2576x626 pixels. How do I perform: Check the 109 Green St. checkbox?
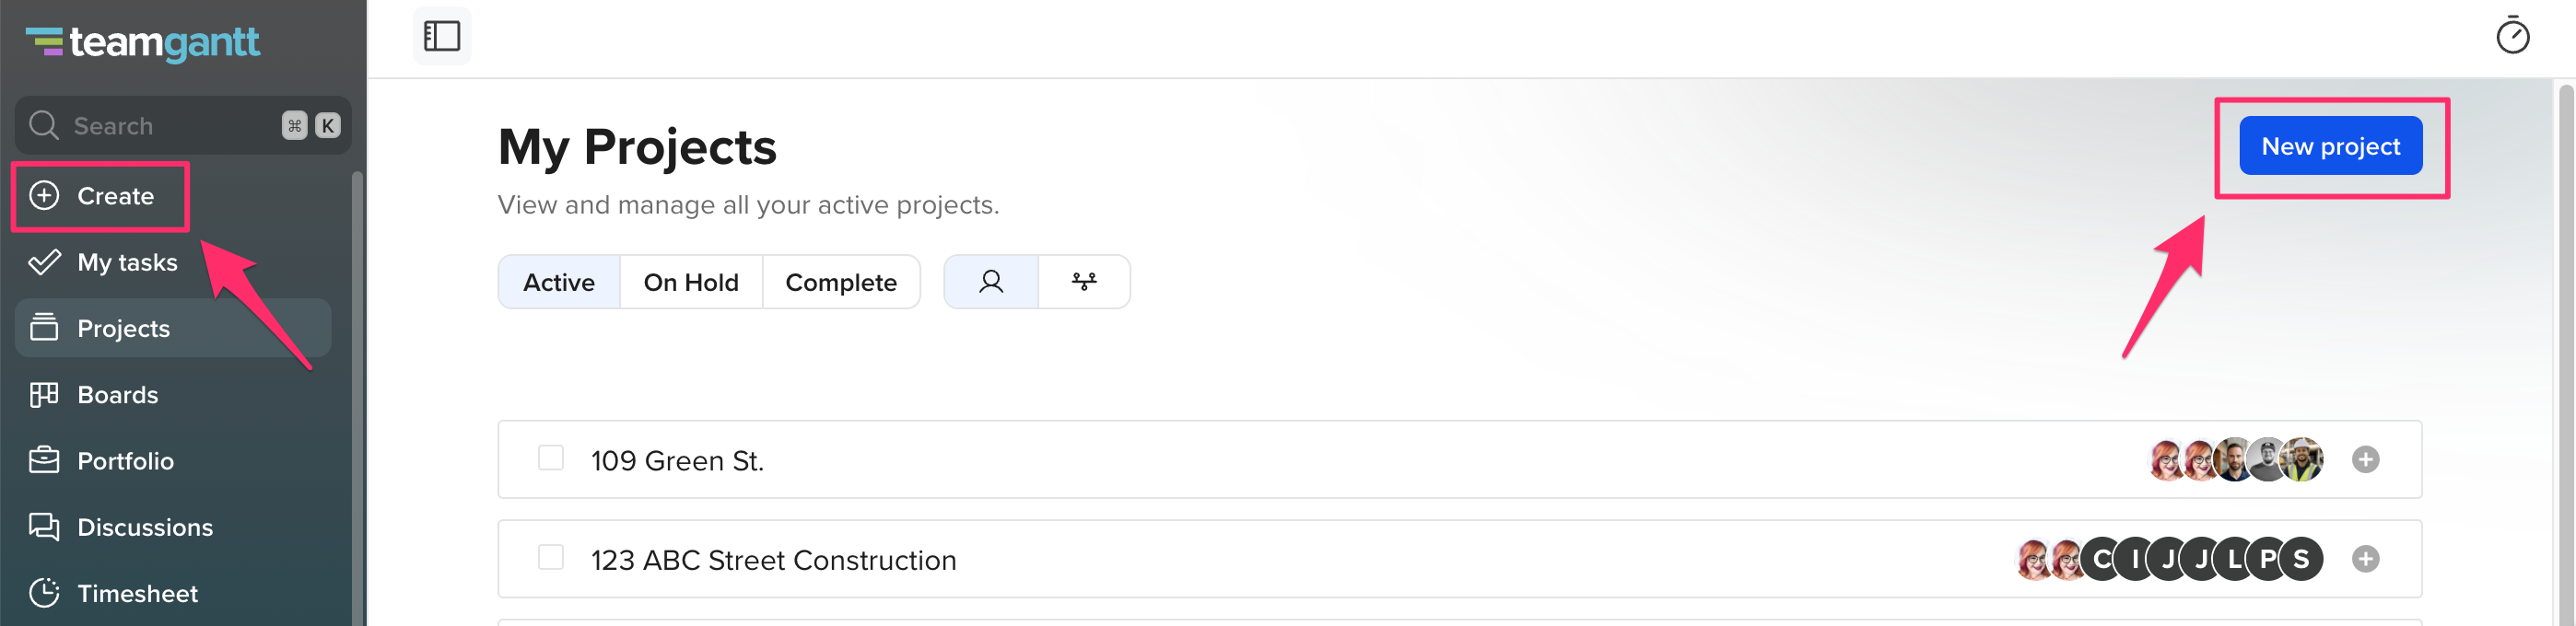(x=551, y=458)
